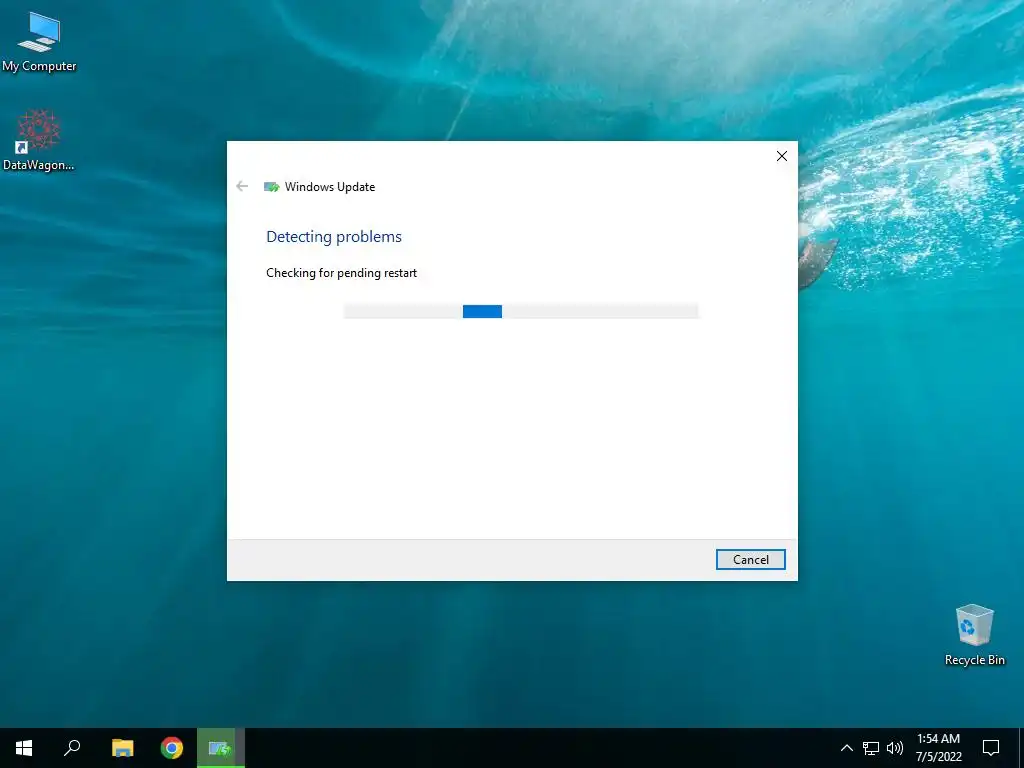1024x768 pixels.
Task: Open the clock showing 1:54 AM
Action: click(938, 748)
